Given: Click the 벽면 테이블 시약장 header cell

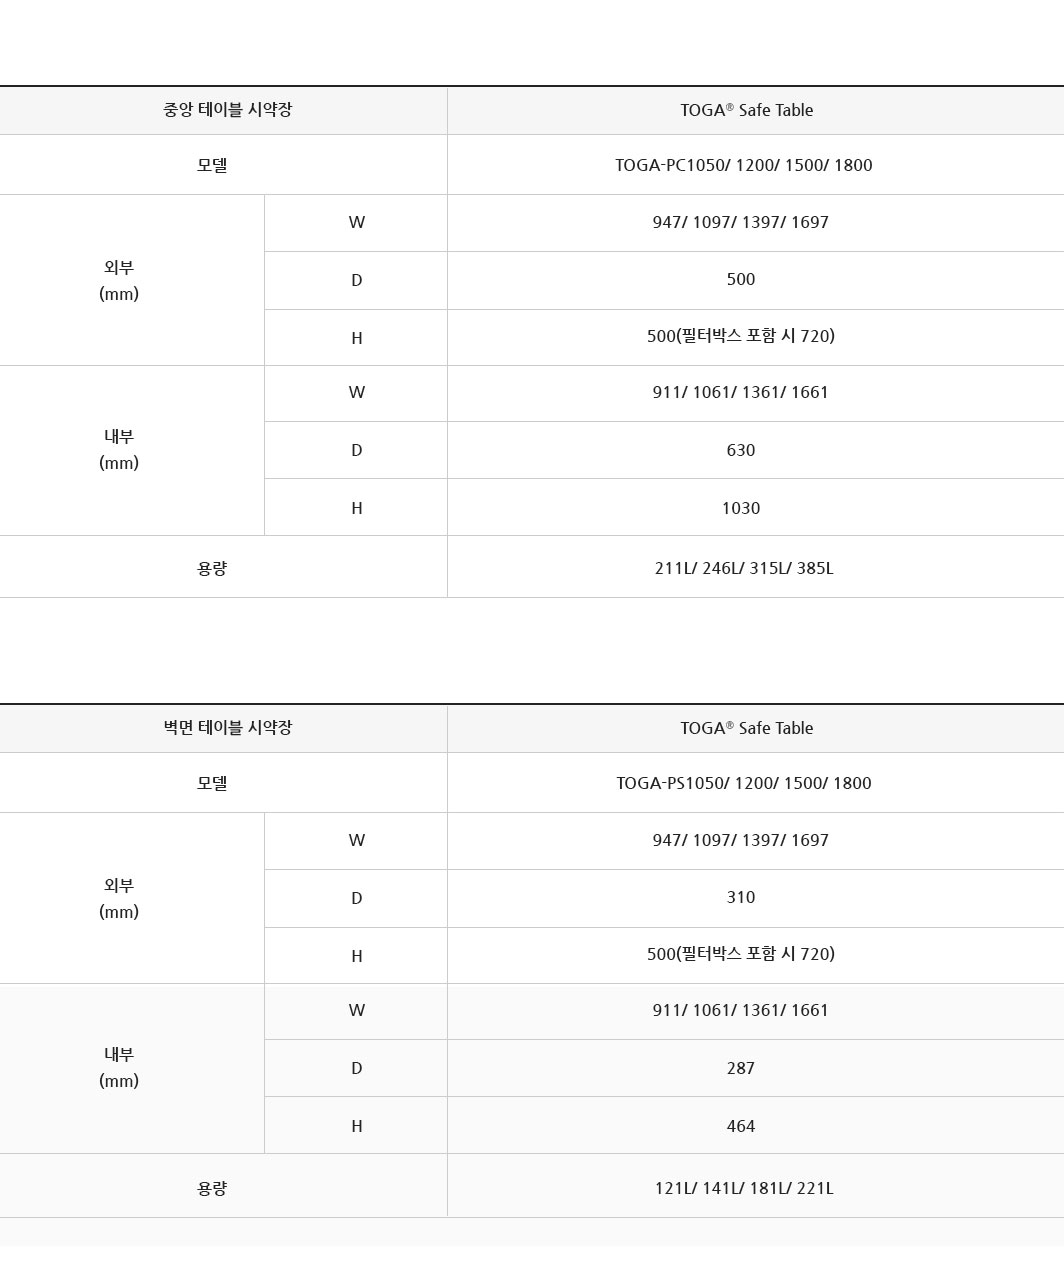Looking at the screenshot, I should click(x=227, y=728).
